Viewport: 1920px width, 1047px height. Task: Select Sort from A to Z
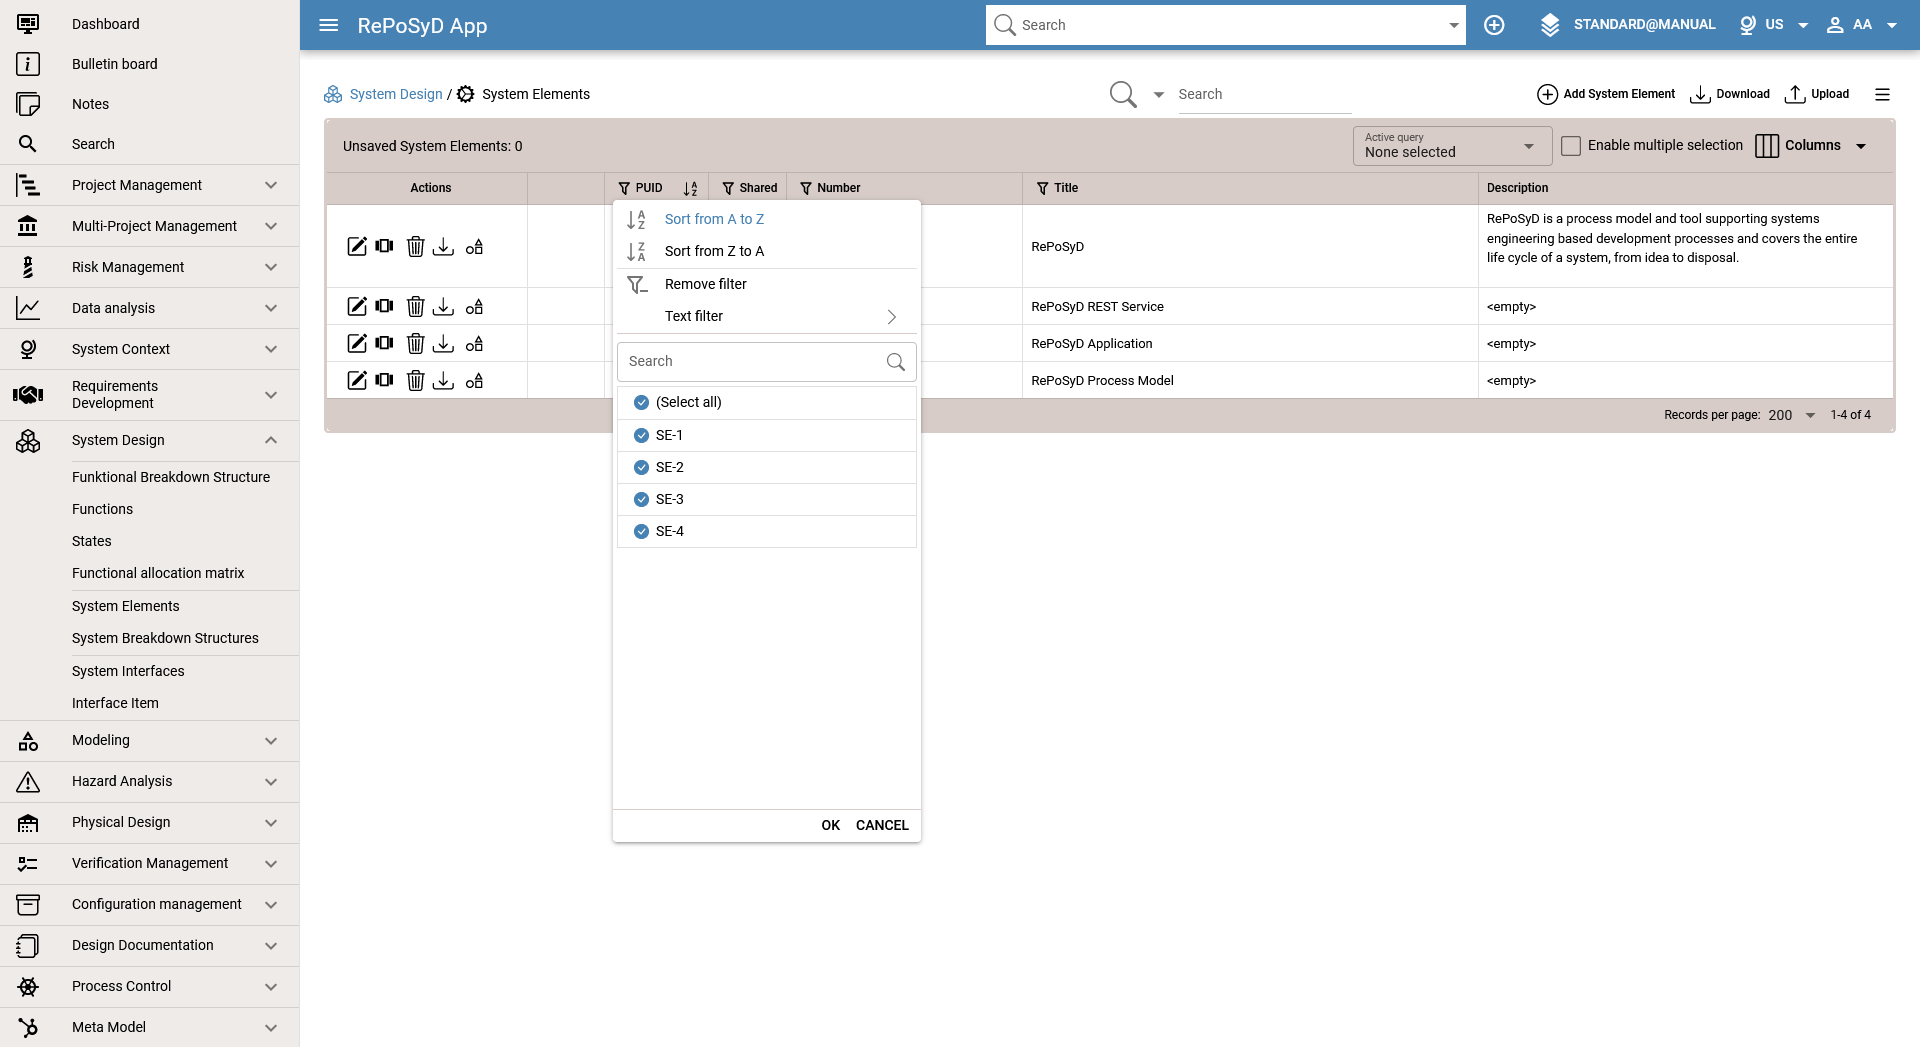[x=714, y=219]
